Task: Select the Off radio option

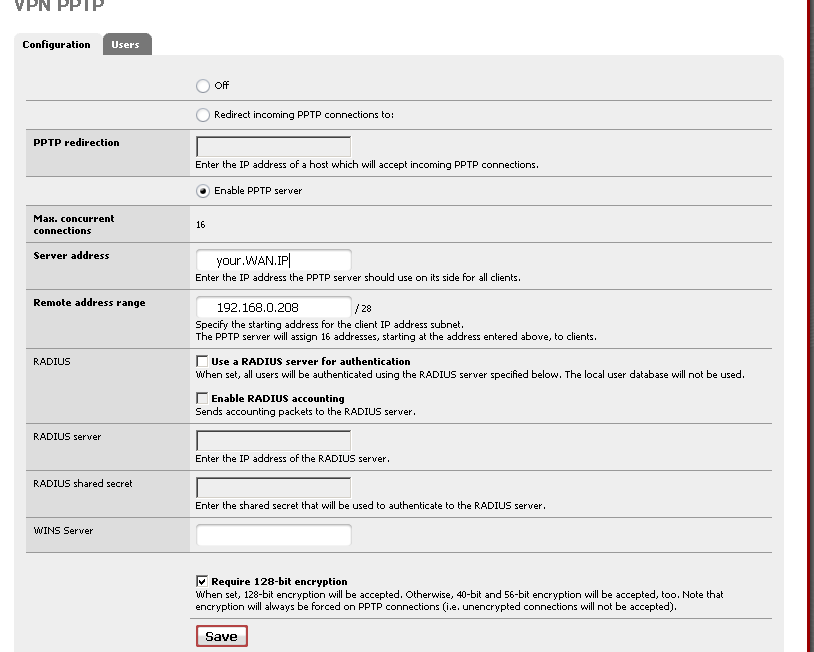Action: 203,86
